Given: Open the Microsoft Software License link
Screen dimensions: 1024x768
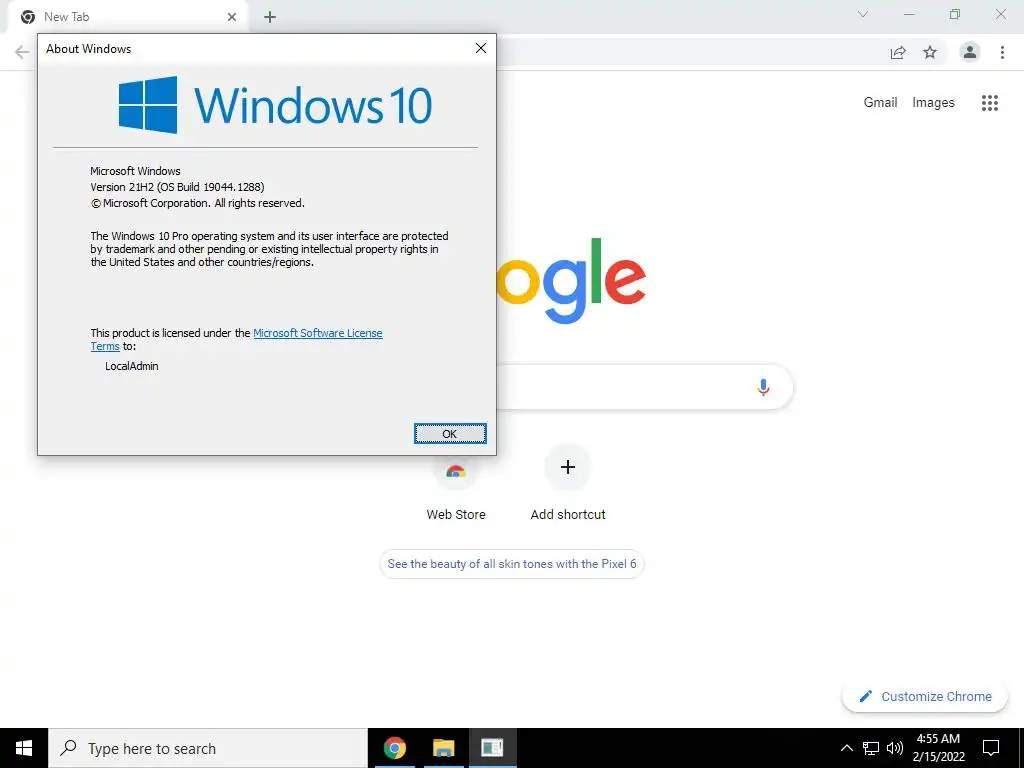Looking at the screenshot, I should tap(317, 333).
